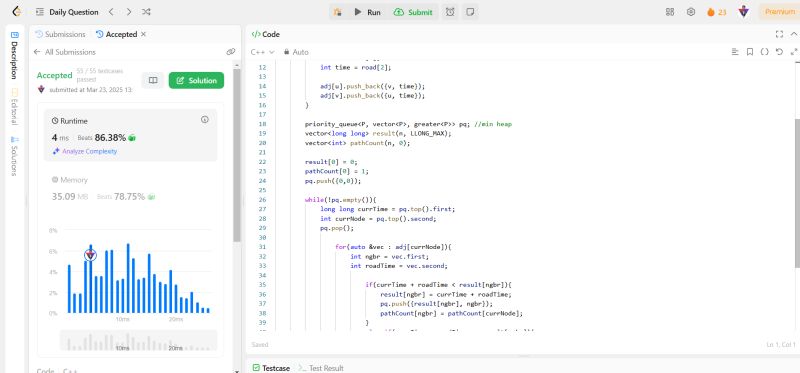This screenshot has height=373, width=800.
Task: Show runtime info circle icon
Action: click(205, 120)
